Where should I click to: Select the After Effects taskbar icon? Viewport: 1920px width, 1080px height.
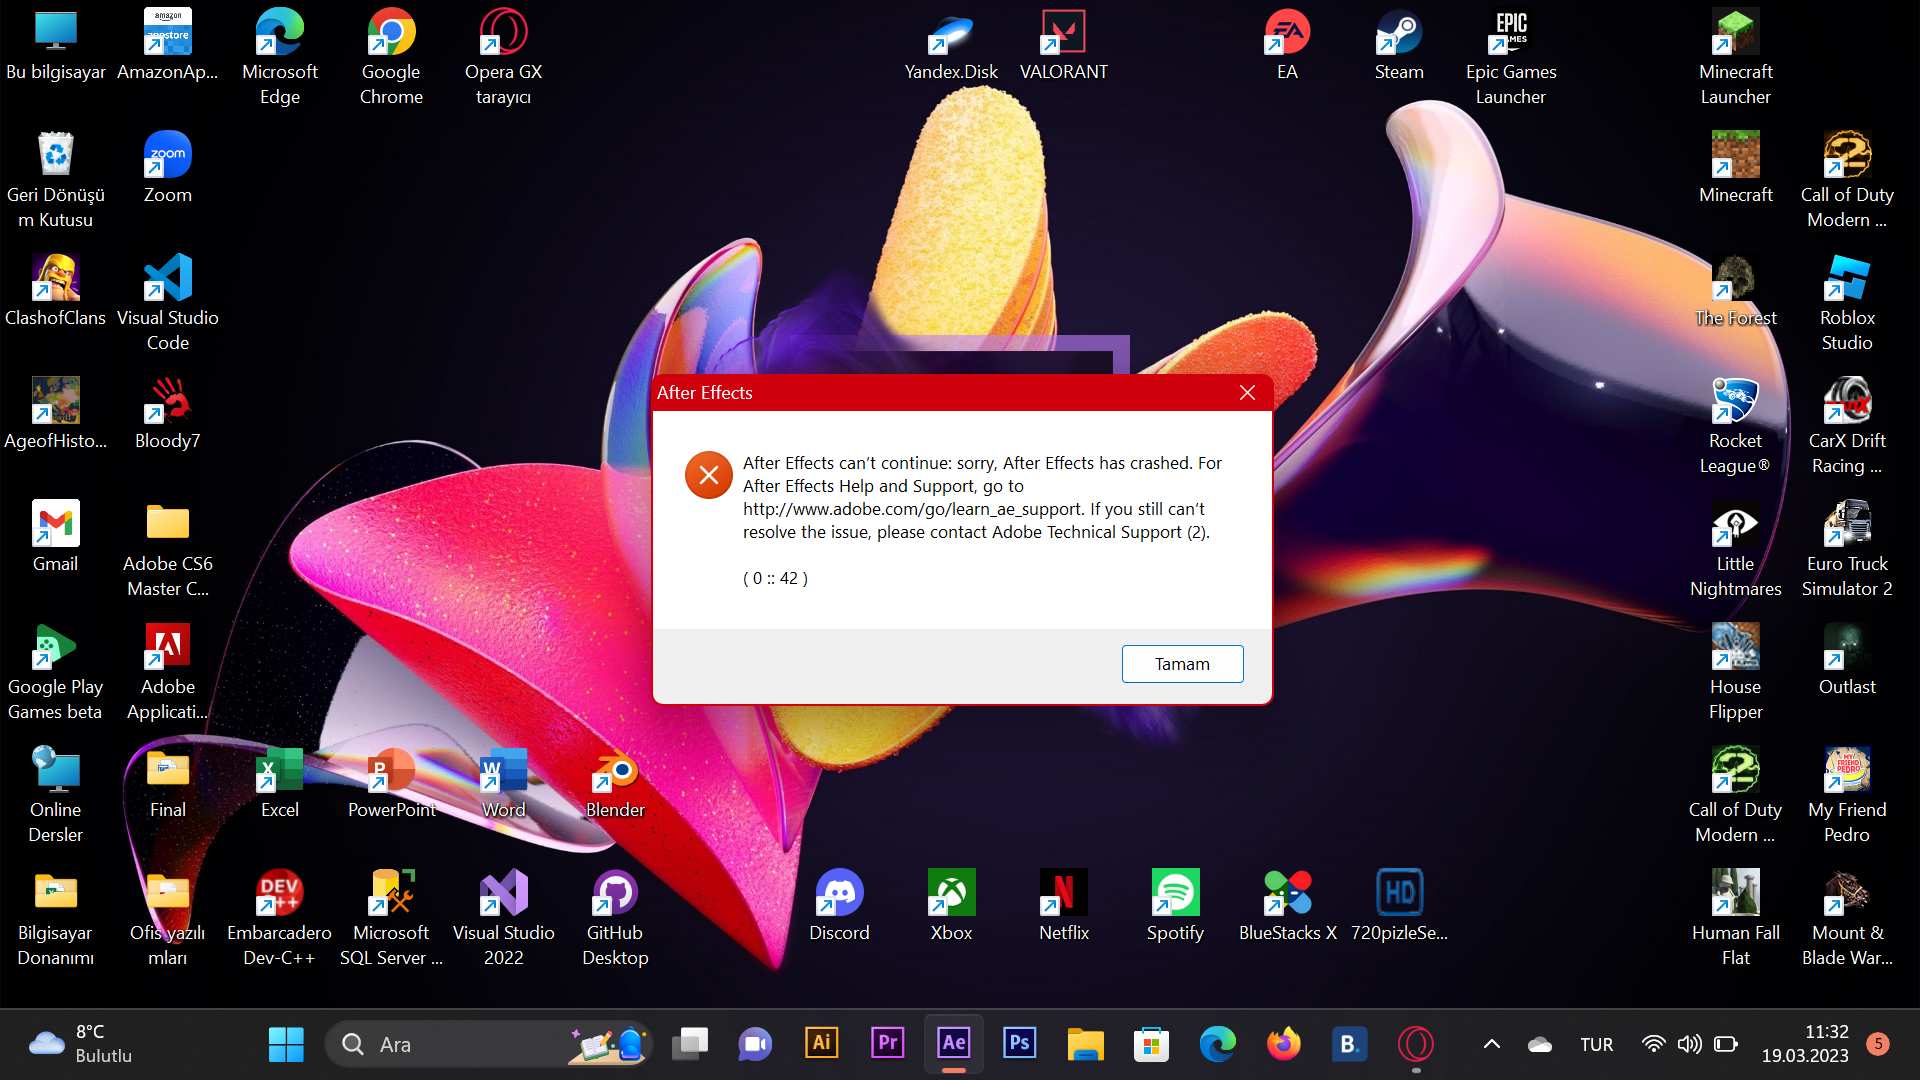pyautogui.click(x=952, y=1043)
